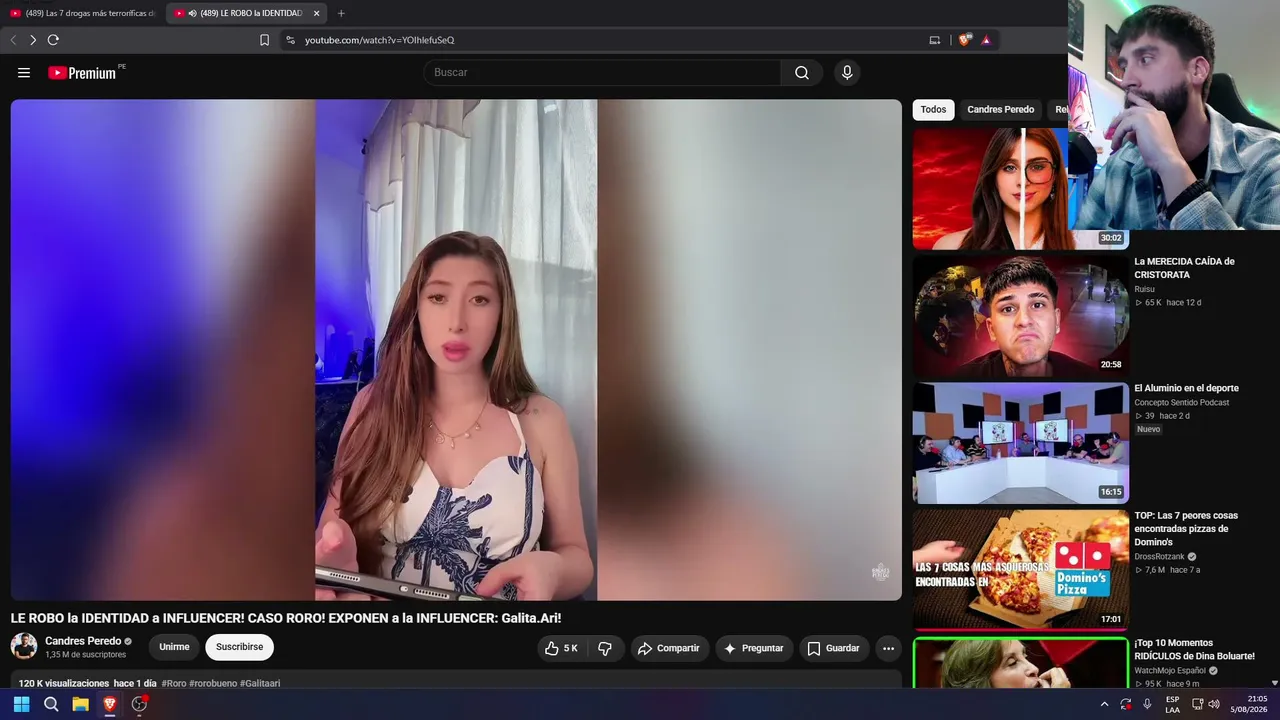Open the Candres Peredo channel name link

pyautogui.click(x=83, y=641)
